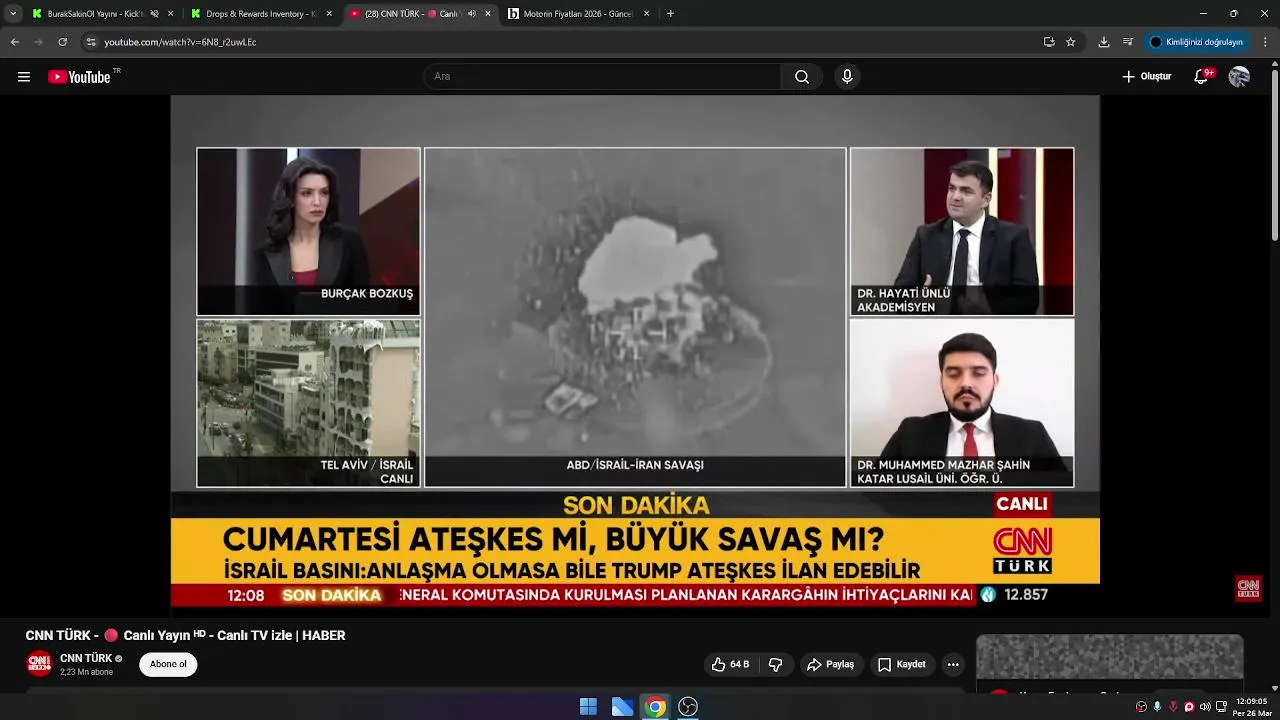
Task: Start voice search with the microphone
Action: [x=847, y=77]
